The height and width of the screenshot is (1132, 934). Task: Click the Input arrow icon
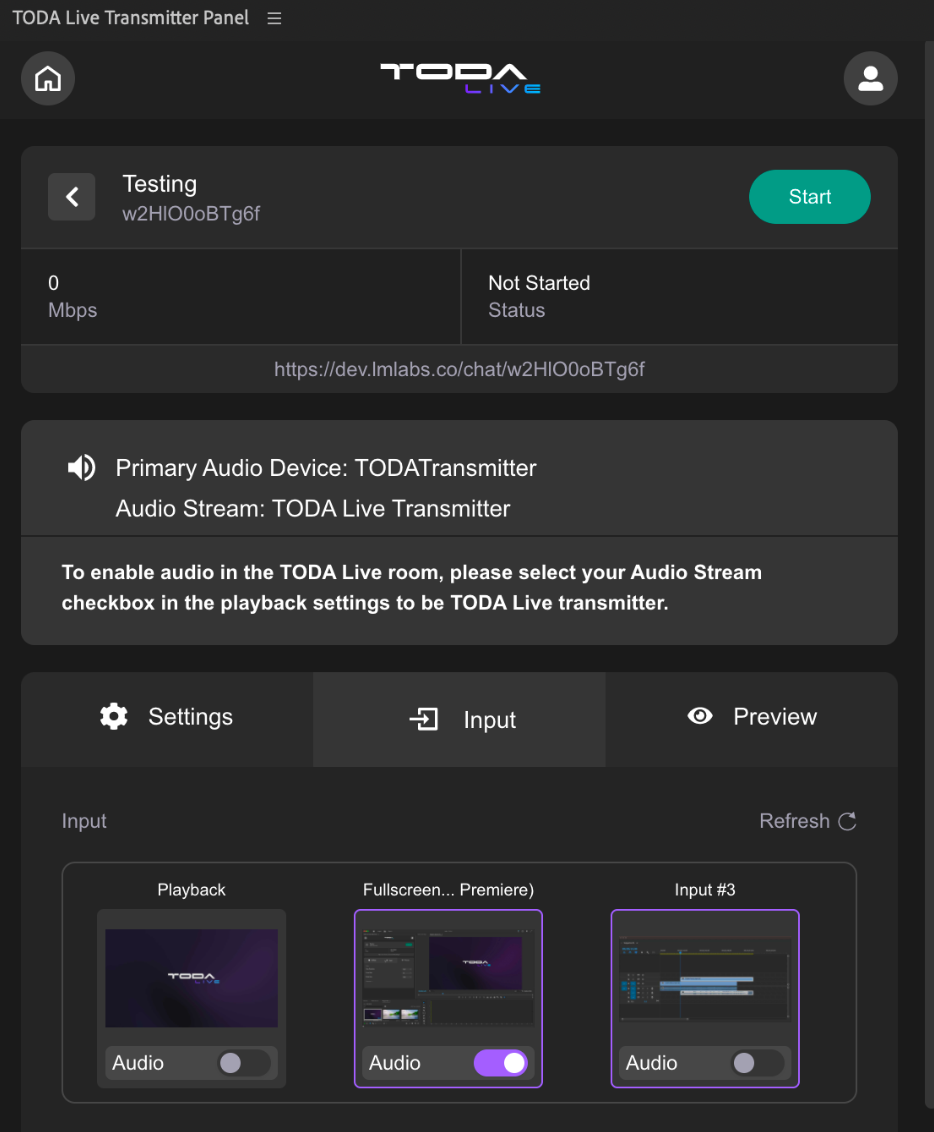pos(424,719)
